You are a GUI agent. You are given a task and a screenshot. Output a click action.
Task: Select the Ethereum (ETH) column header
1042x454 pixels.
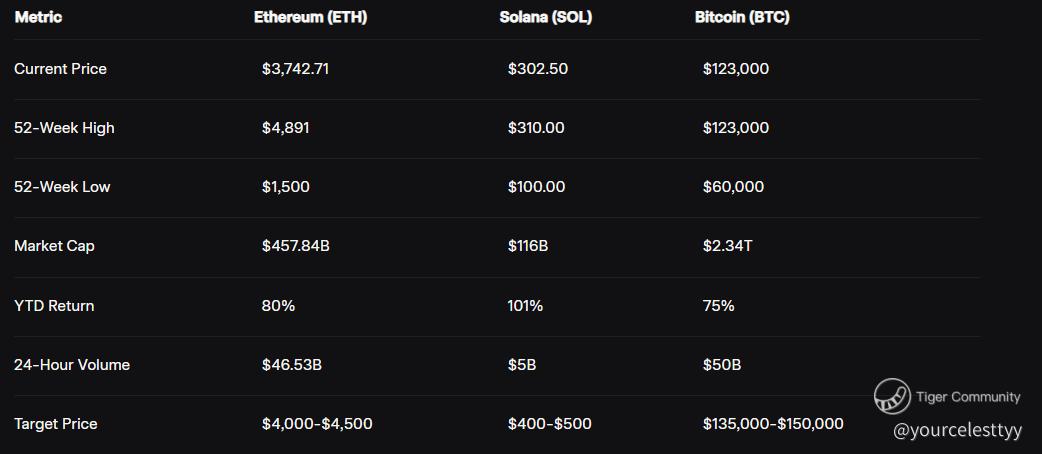click(310, 17)
